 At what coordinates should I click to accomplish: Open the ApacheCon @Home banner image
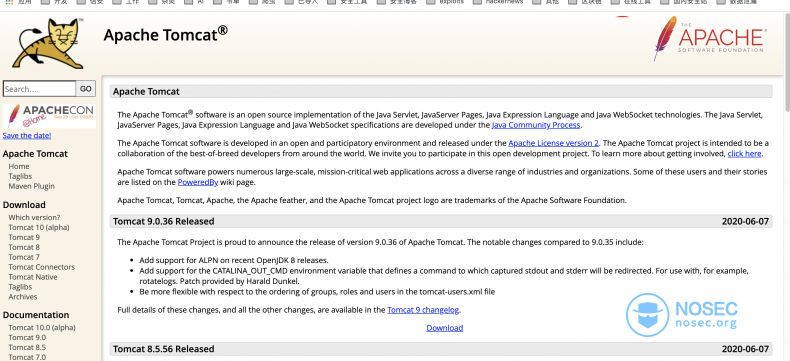coord(49,116)
